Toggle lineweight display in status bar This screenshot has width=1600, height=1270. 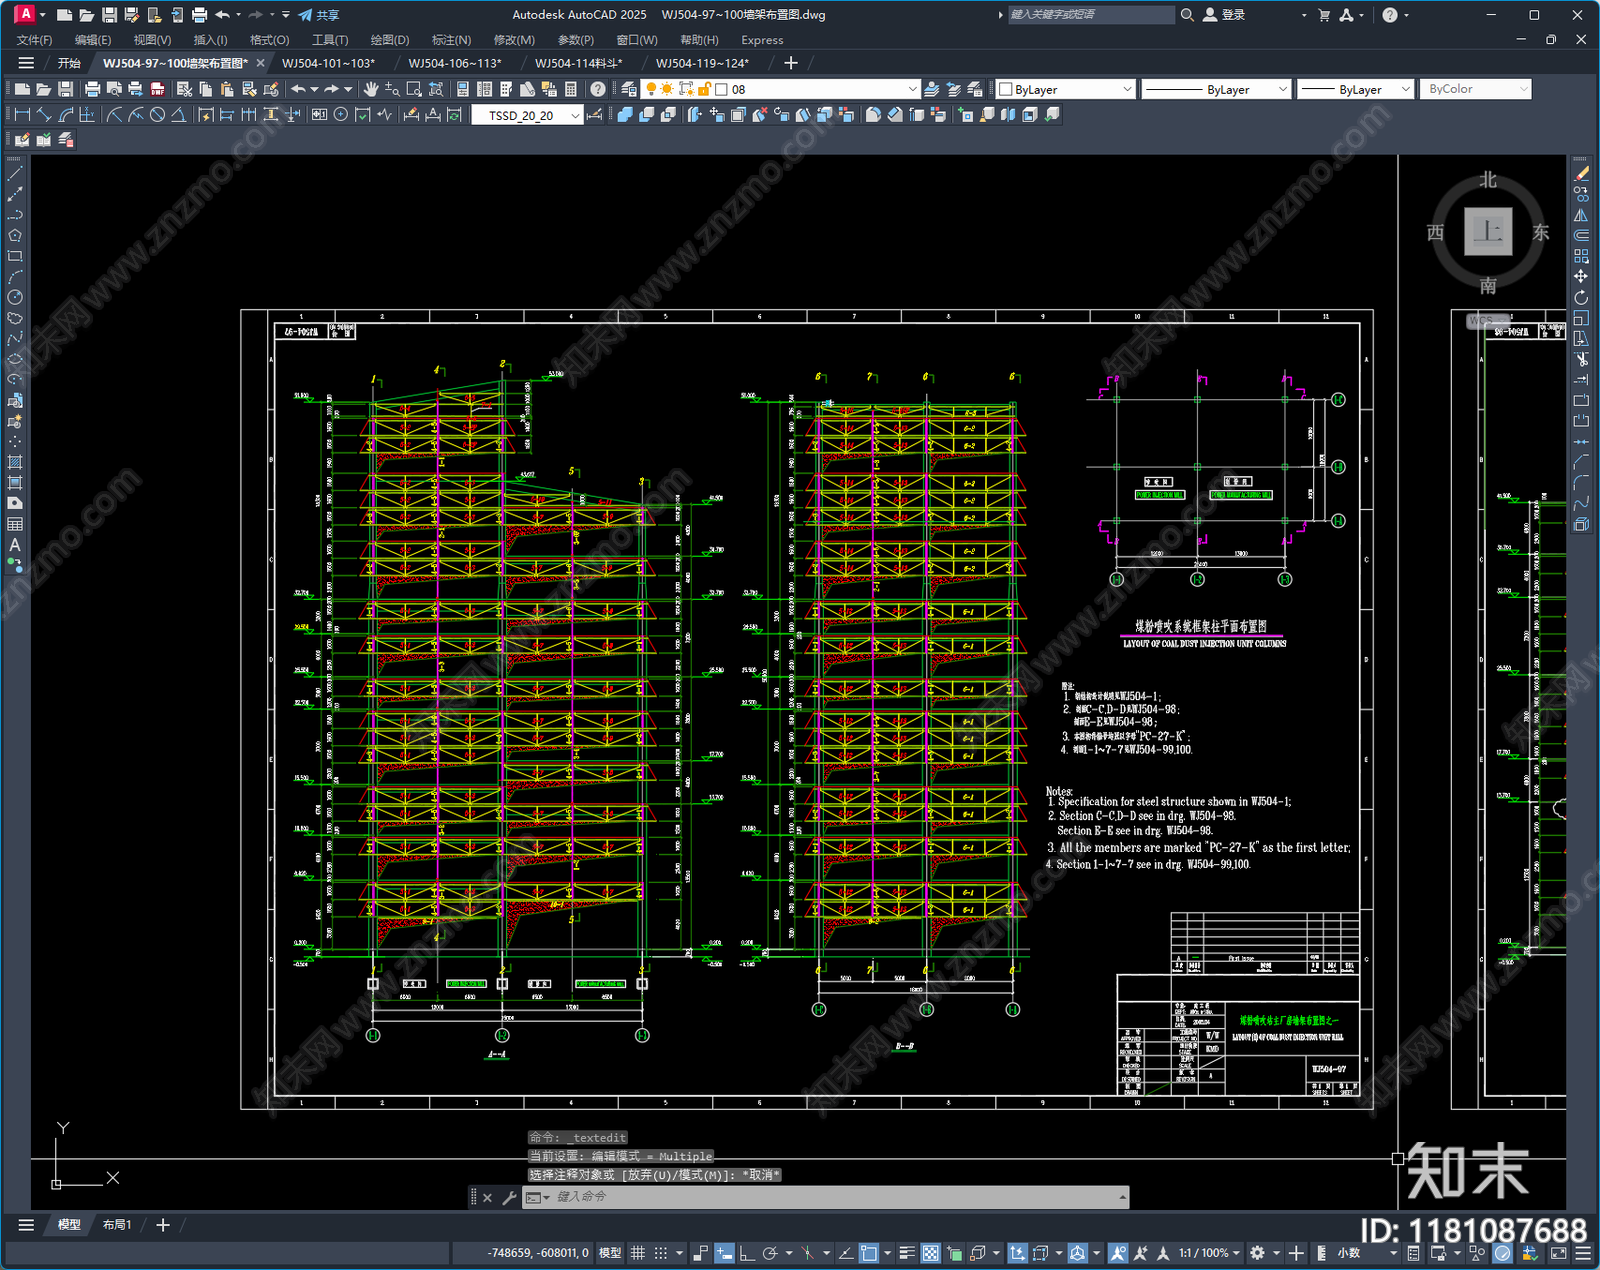pos(907,1253)
